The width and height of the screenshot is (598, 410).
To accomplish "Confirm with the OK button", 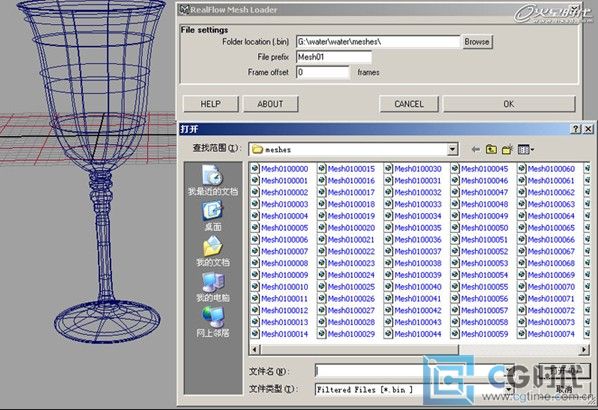I will point(509,104).
